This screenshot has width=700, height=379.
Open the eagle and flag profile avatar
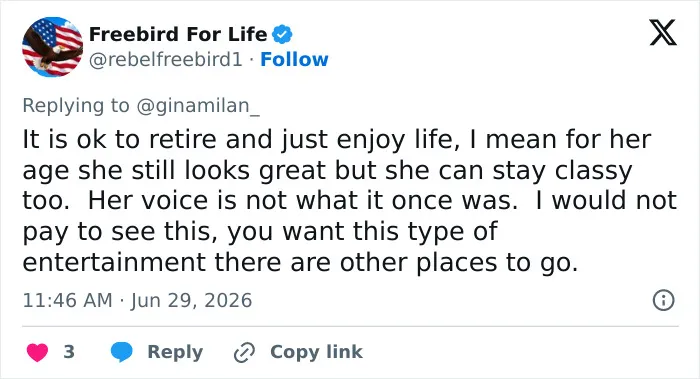[53, 47]
